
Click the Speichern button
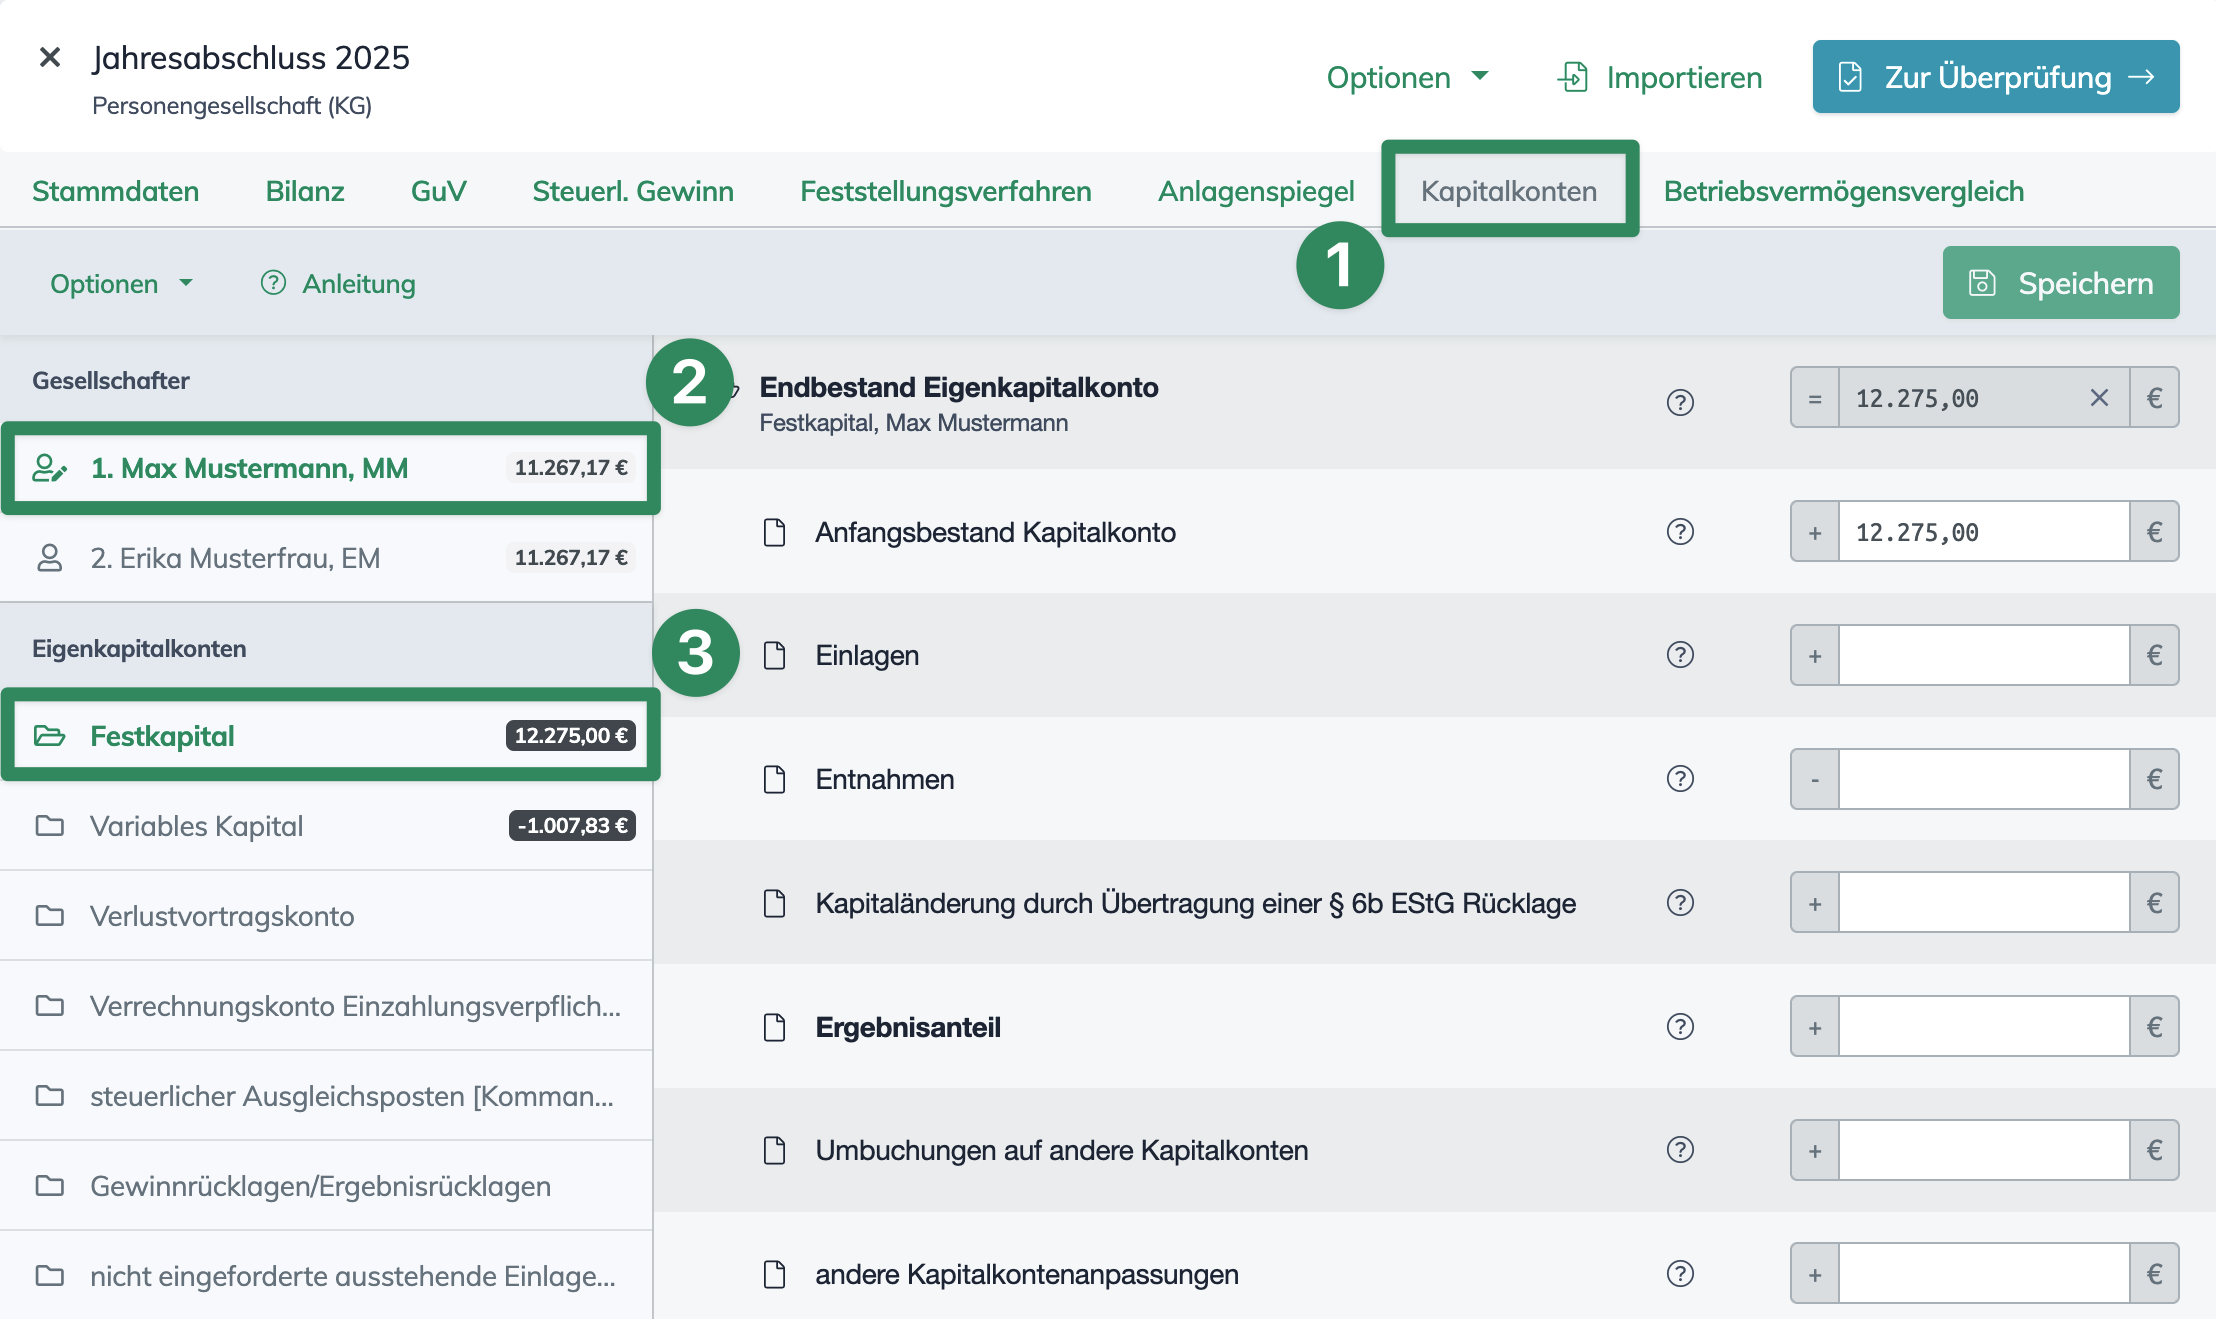(2061, 283)
